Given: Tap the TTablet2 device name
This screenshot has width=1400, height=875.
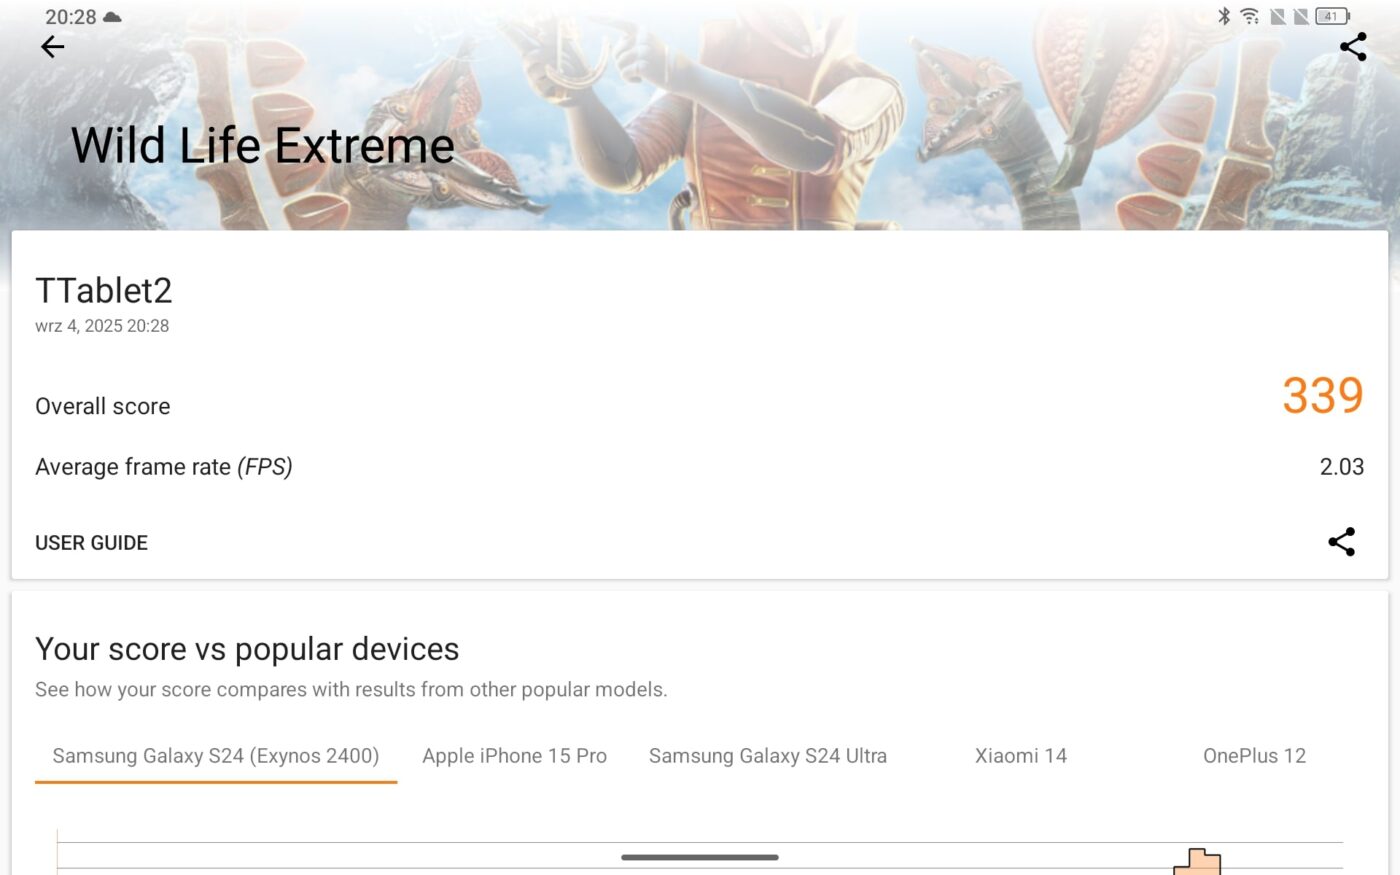Looking at the screenshot, I should (104, 291).
